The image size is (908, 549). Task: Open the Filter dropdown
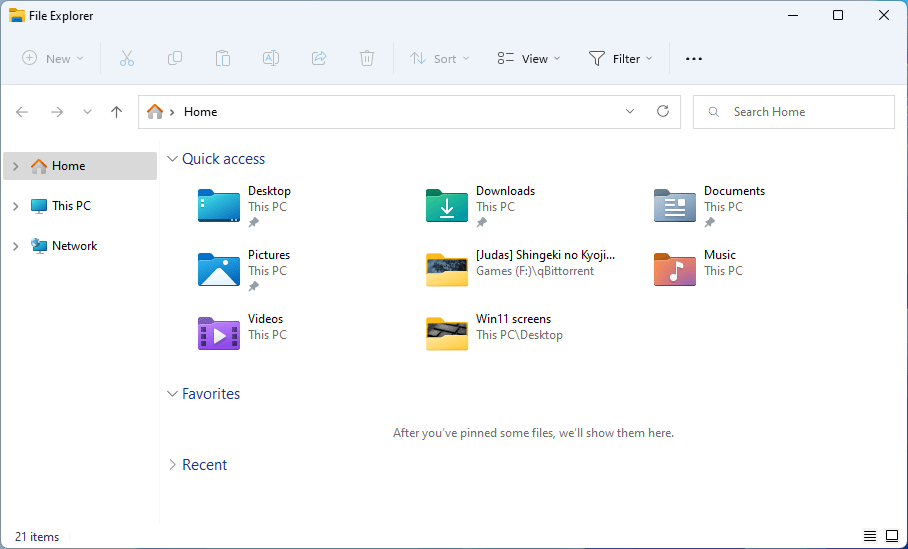pyautogui.click(x=621, y=58)
